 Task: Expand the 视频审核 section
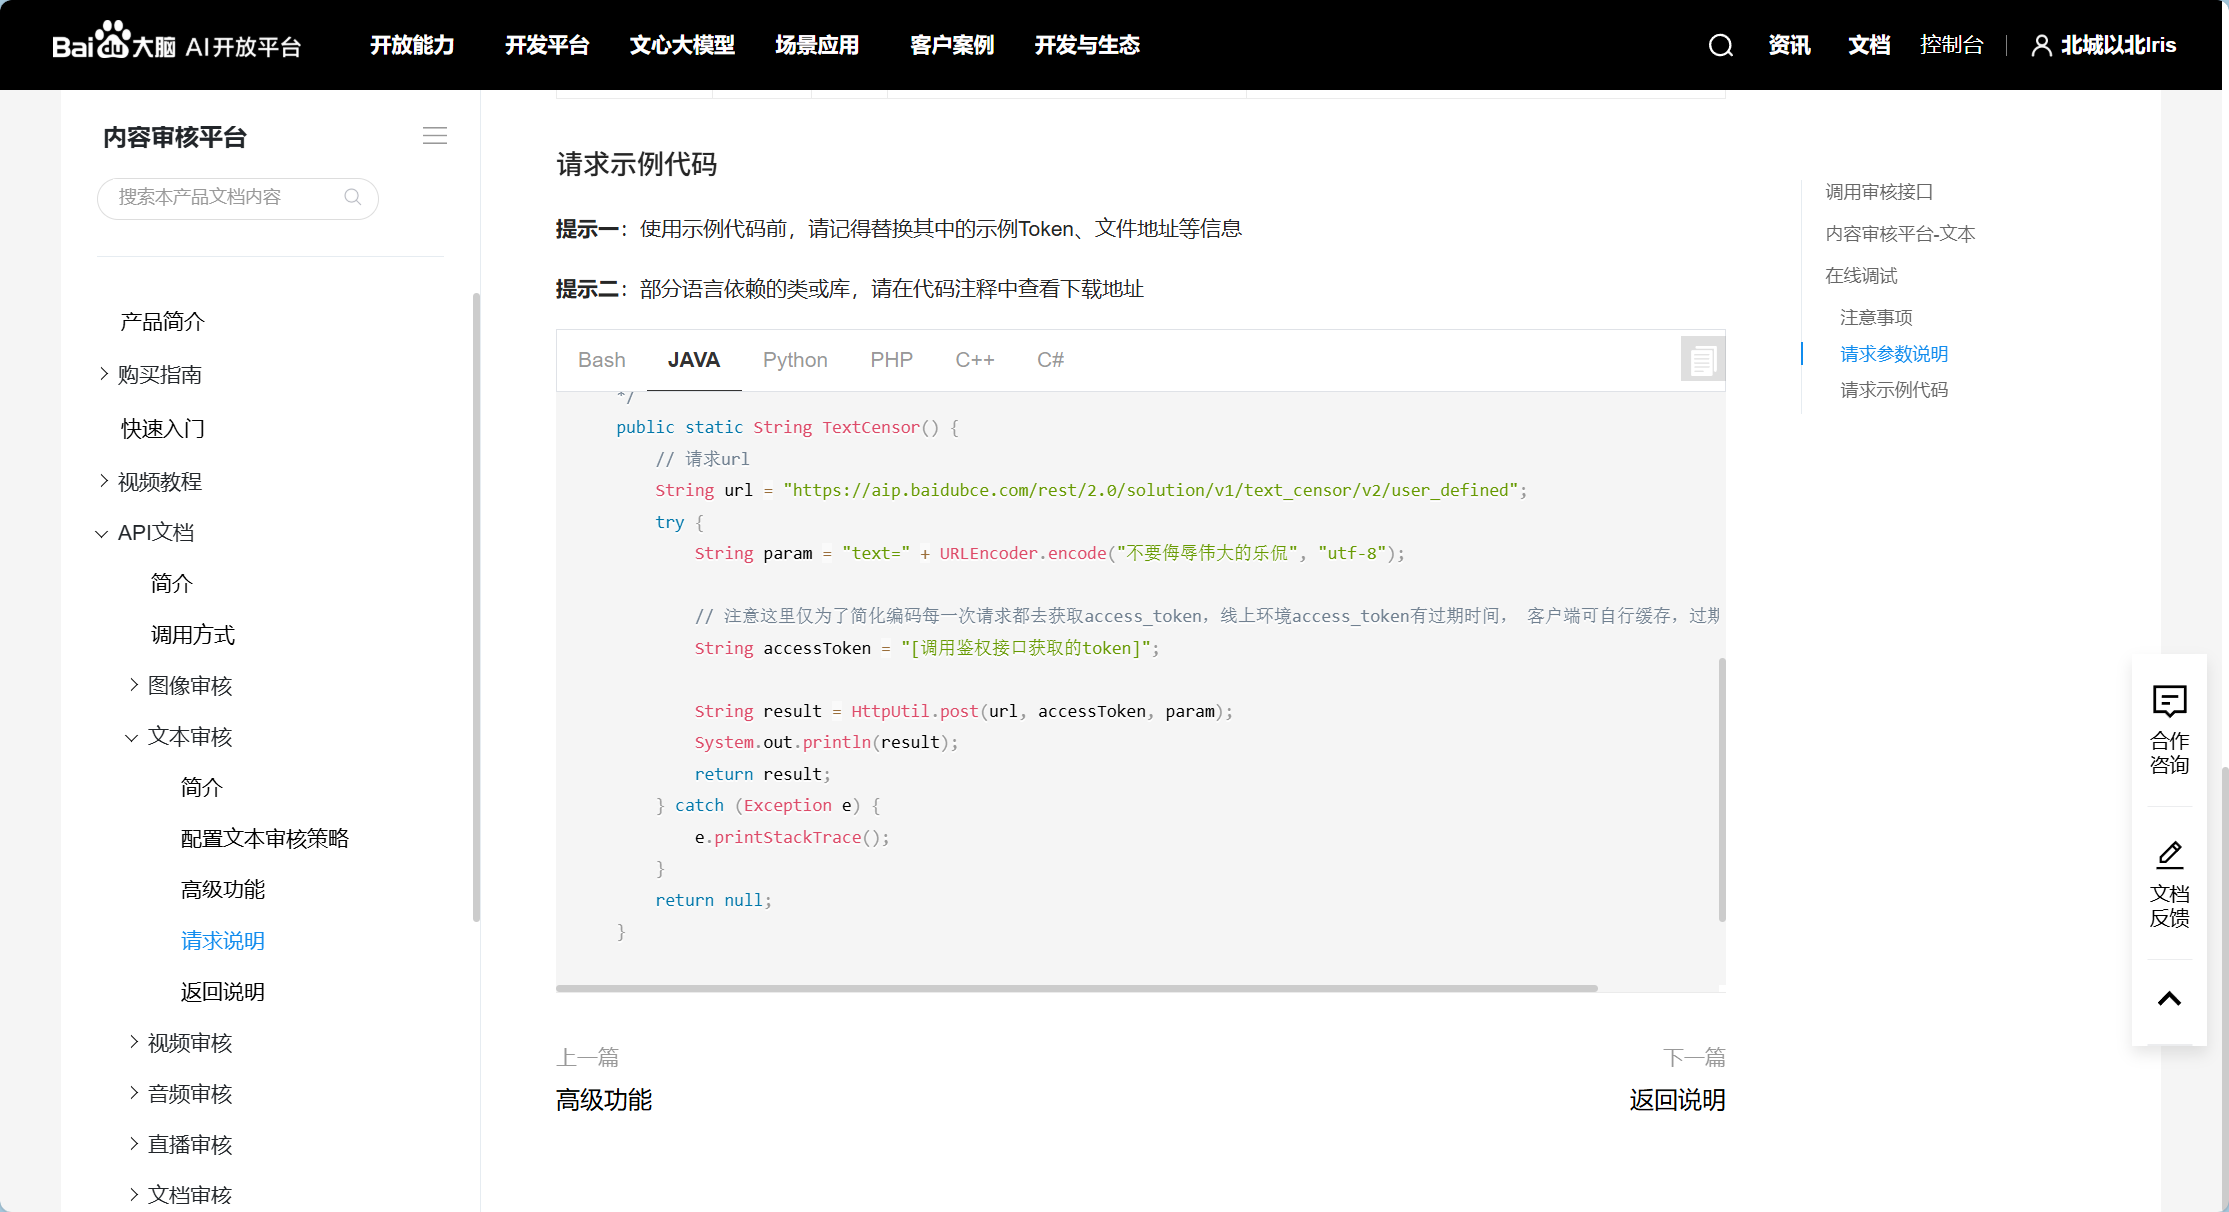pyautogui.click(x=133, y=1042)
